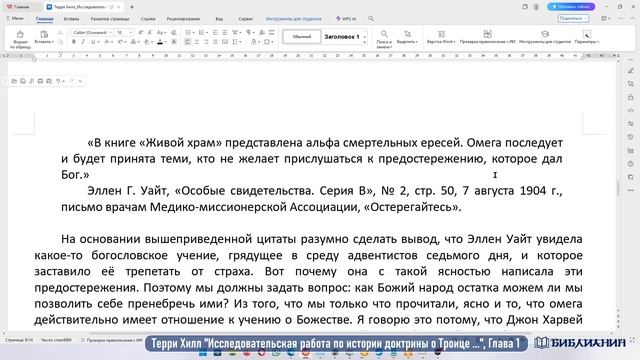Switch to the Вид tab
Viewport: 640px width, 360px height.
(219, 19)
